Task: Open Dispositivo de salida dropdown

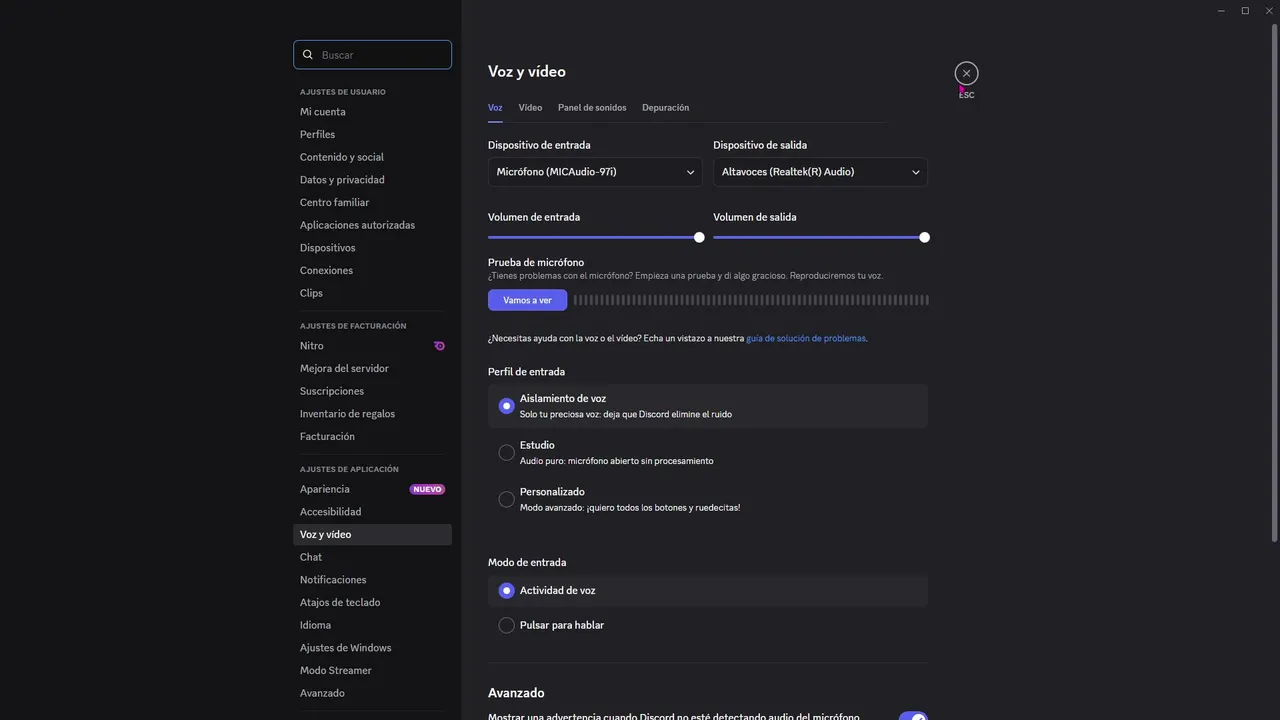Action: pyautogui.click(x=820, y=172)
